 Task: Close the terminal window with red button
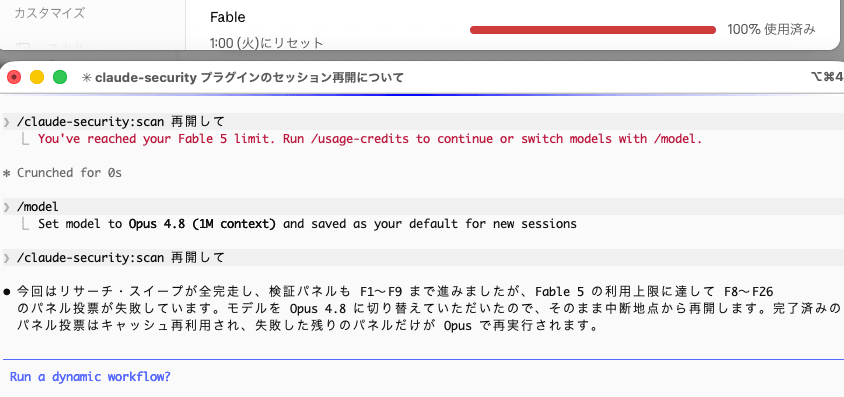pyautogui.click(x=14, y=77)
